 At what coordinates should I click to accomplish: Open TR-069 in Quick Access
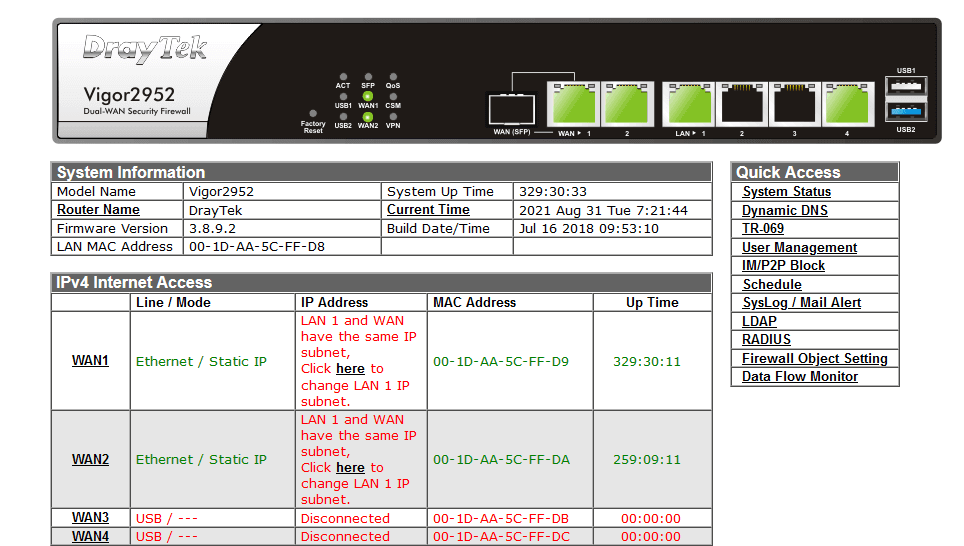tap(762, 229)
